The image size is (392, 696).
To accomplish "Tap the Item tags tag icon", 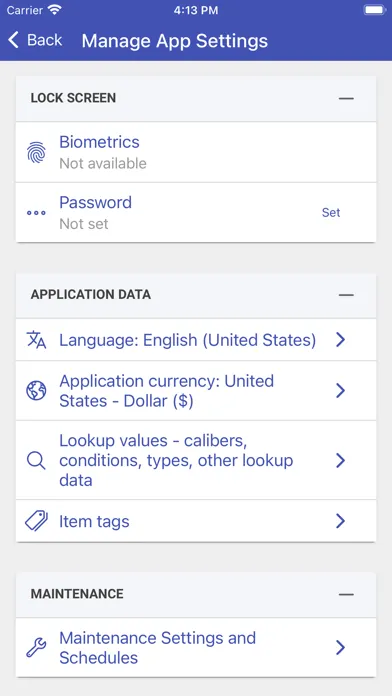I will tap(36, 521).
